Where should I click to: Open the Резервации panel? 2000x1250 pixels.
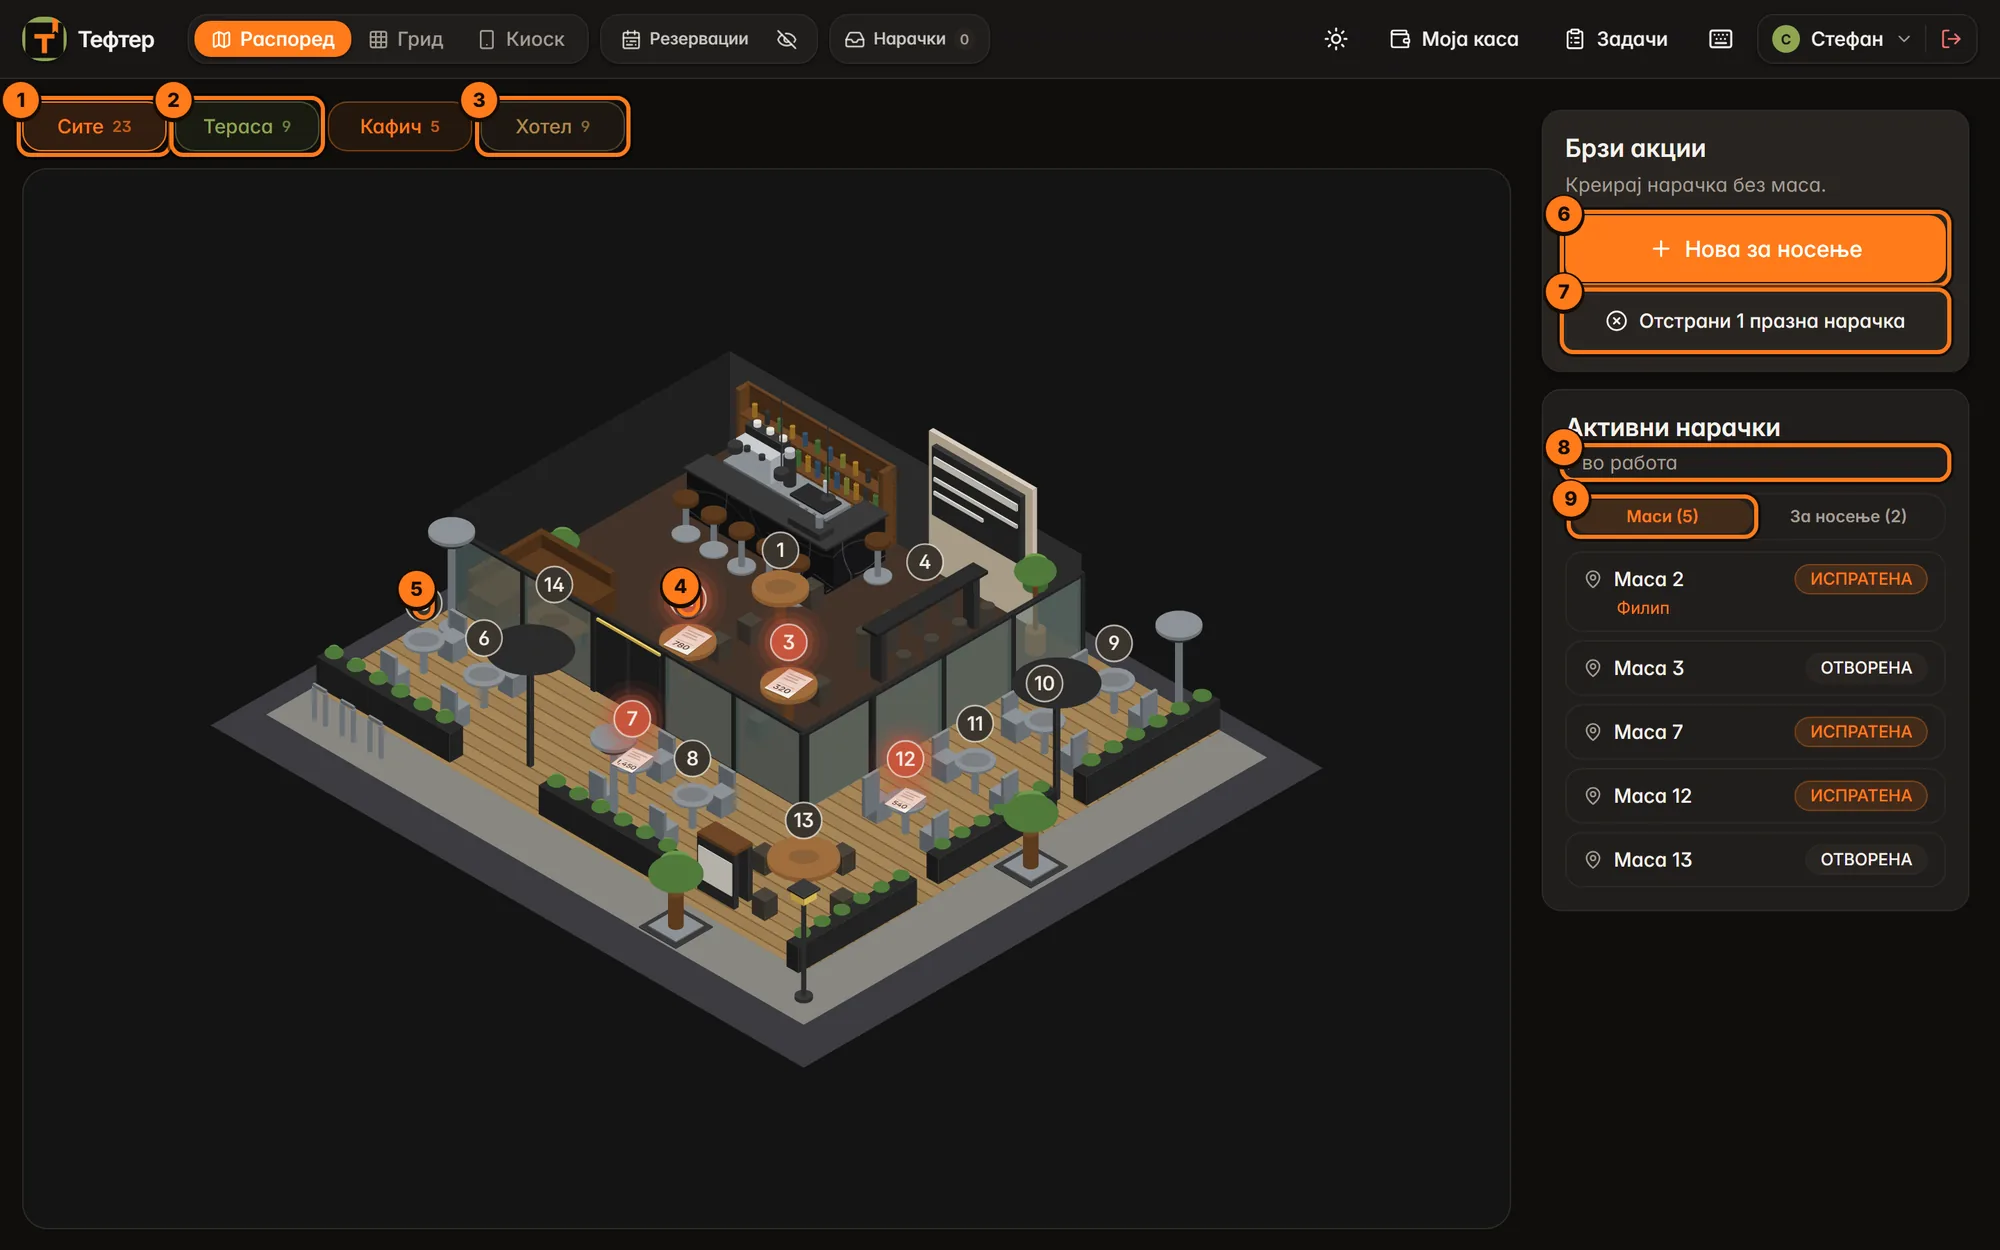click(x=685, y=39)
